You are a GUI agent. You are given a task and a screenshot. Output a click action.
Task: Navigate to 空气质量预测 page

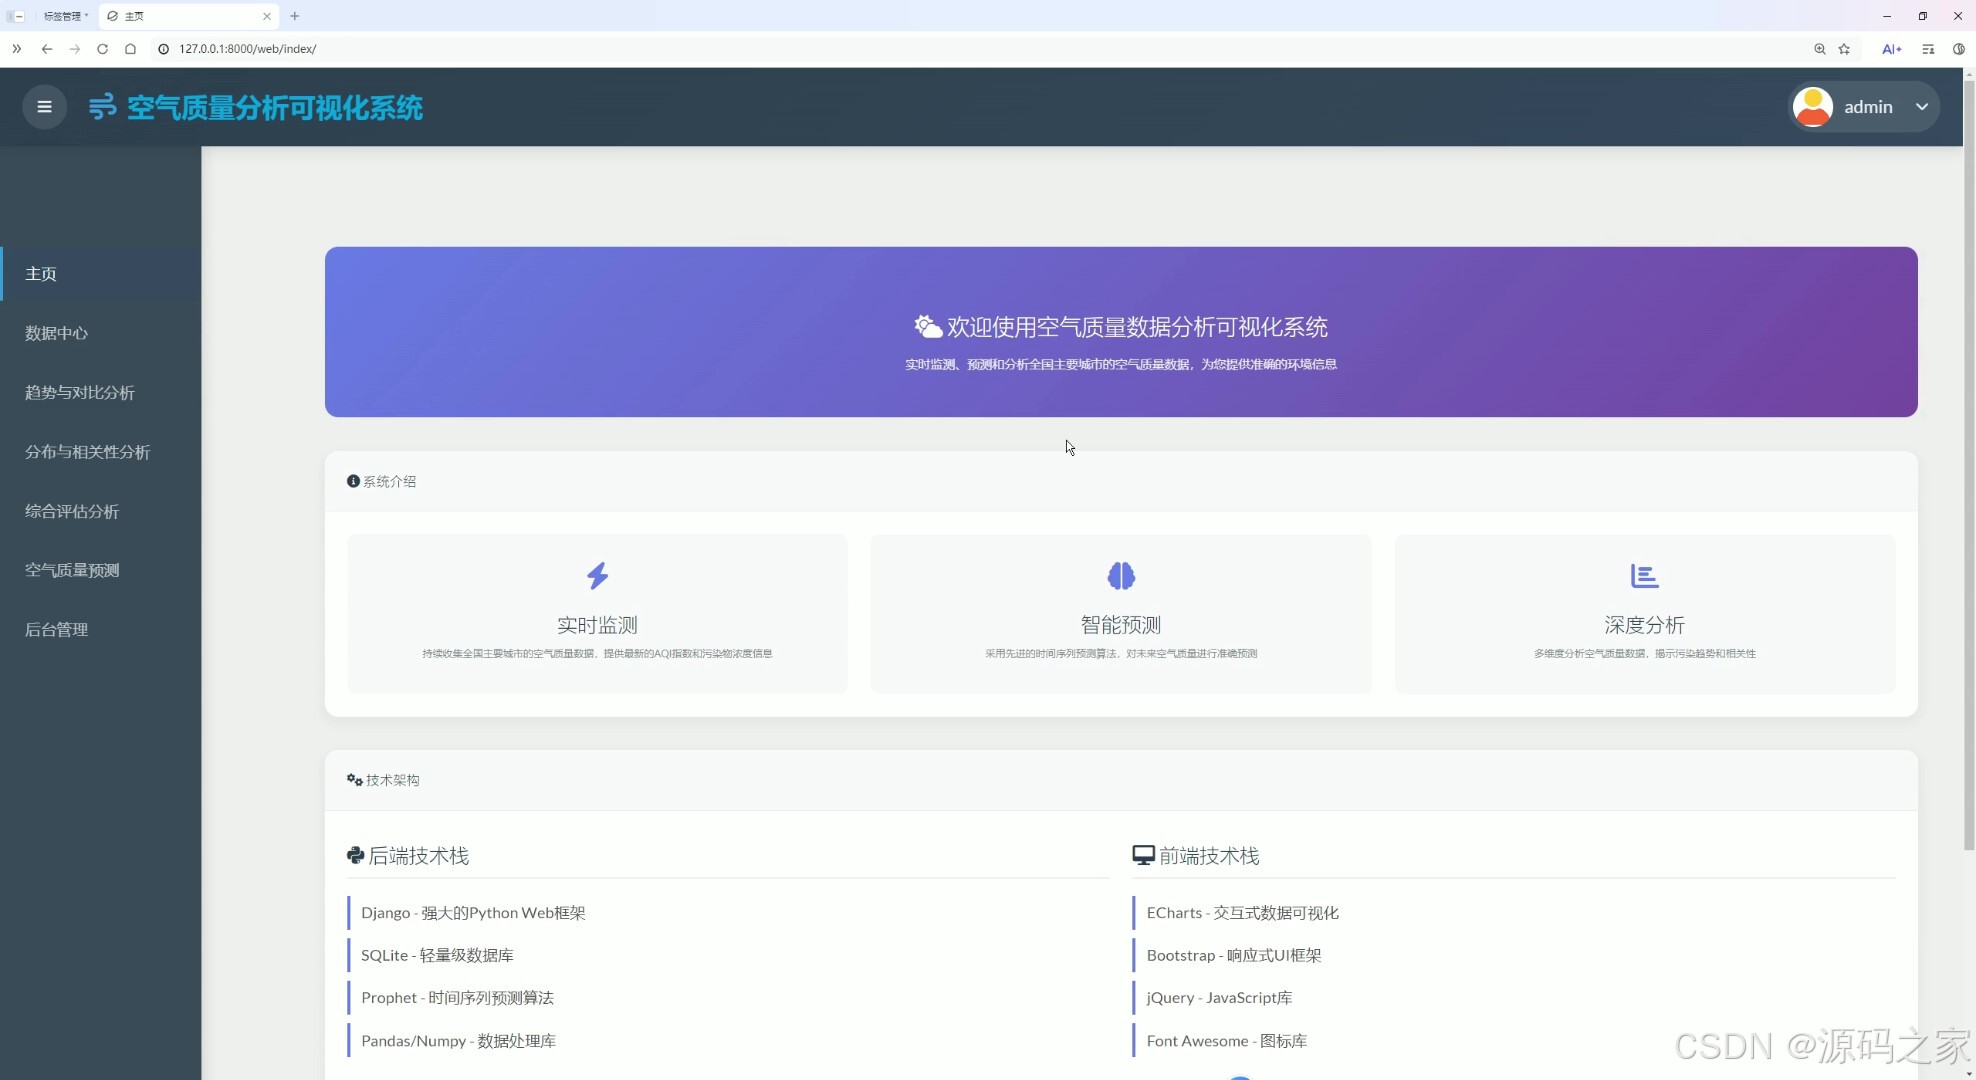(x=72, y=570)
